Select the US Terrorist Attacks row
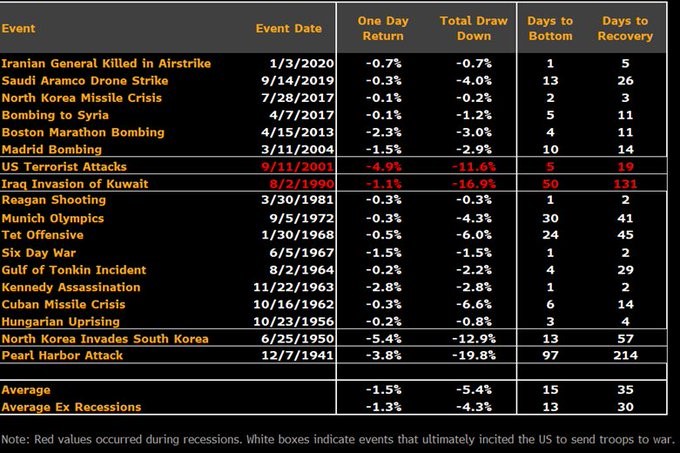This screenshot has height=453, width=680. pyautogui.click(x=64, y=167)
